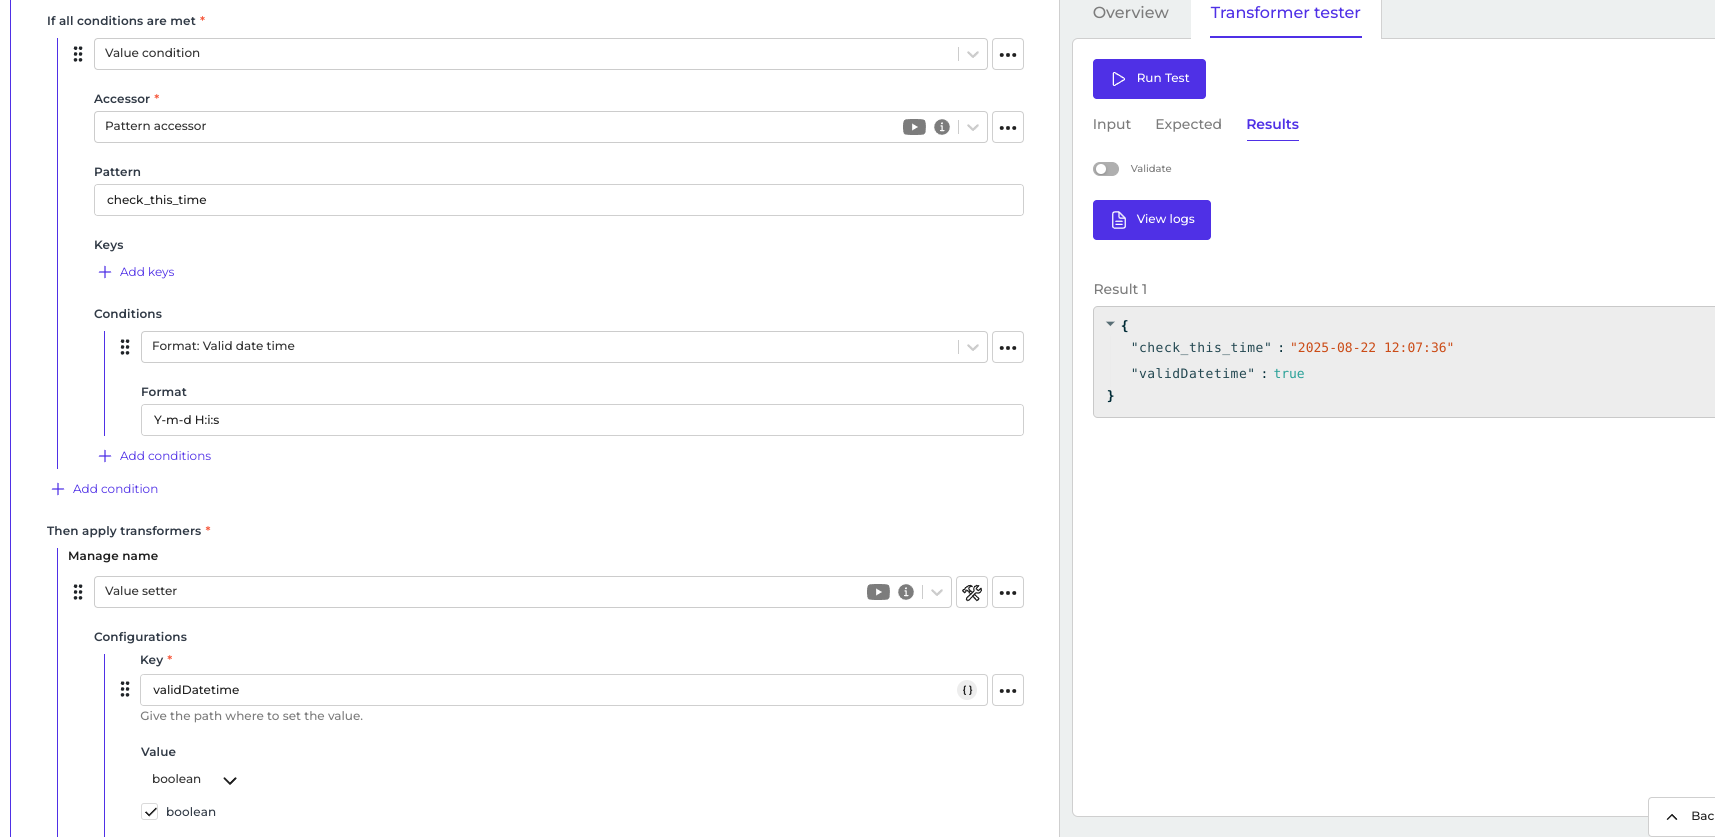Click the Pattern input field check_this_time
This screenshot has width=1715, height=837.
(x=558, y=200)
